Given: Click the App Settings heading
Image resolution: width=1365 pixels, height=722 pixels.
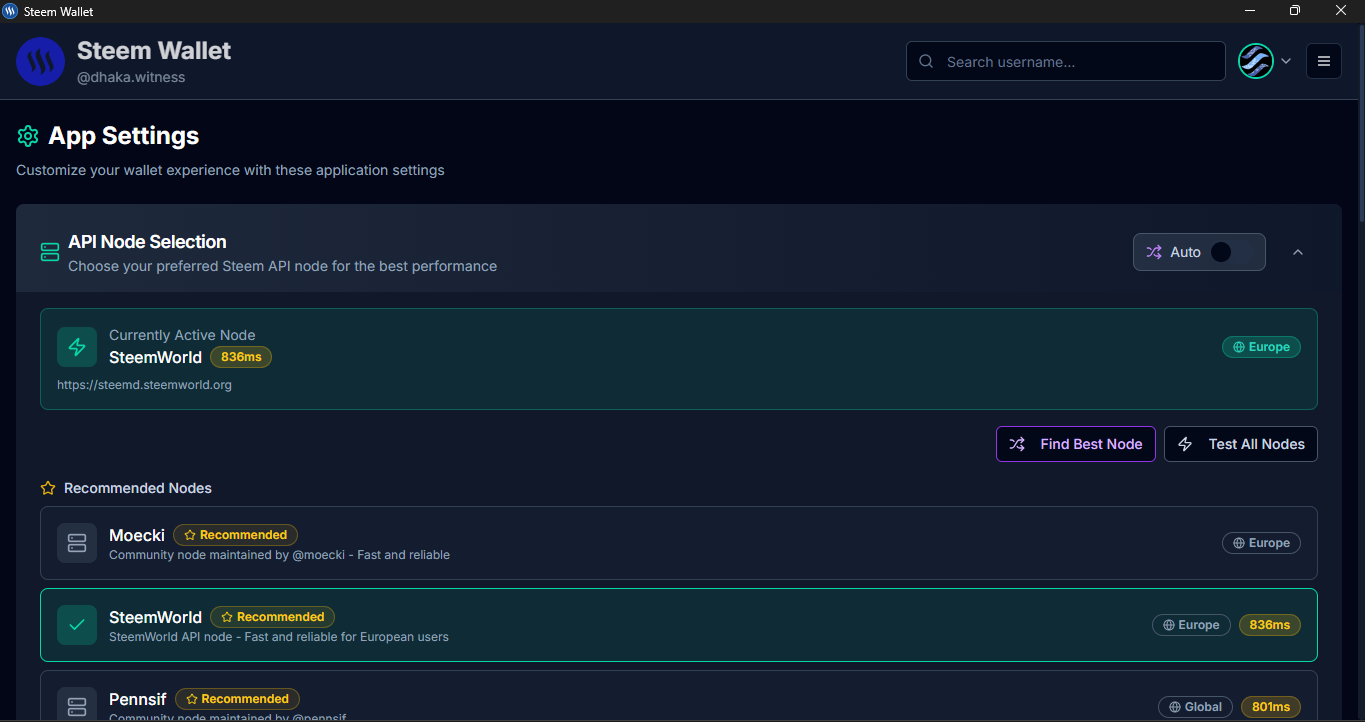Looking at the screenshot, I should pyautogui.click(x=124, y=136).
